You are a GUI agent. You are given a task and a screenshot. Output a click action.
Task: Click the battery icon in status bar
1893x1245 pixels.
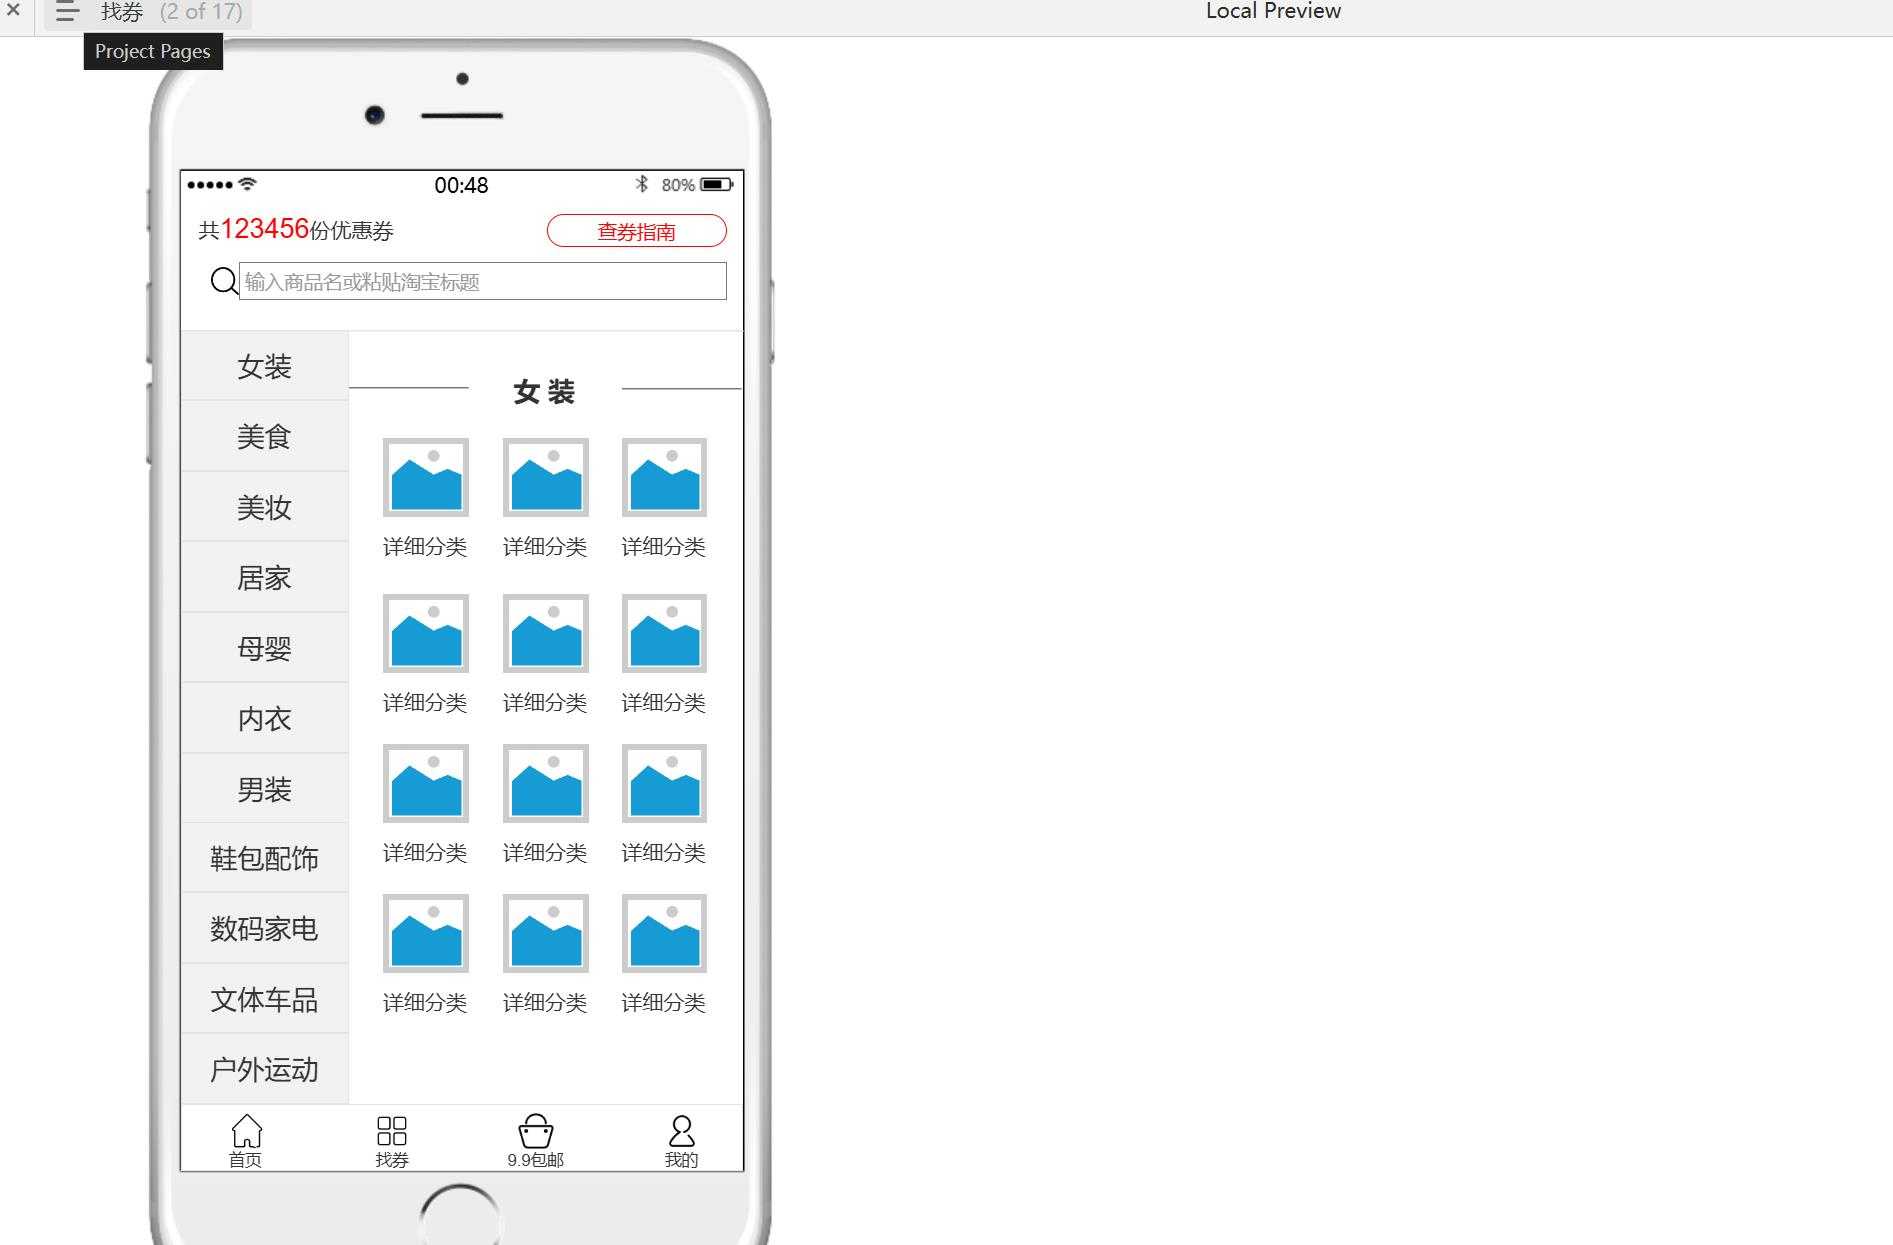point(716,184)
